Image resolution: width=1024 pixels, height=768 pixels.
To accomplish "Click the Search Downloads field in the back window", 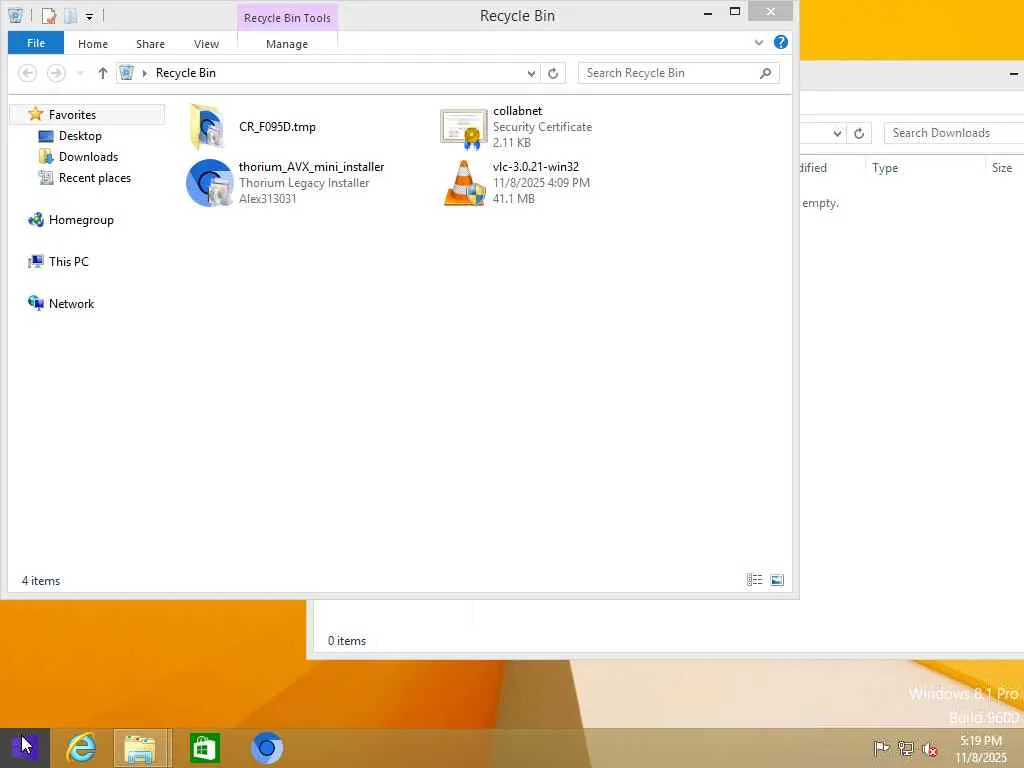I will coord(954,133).
